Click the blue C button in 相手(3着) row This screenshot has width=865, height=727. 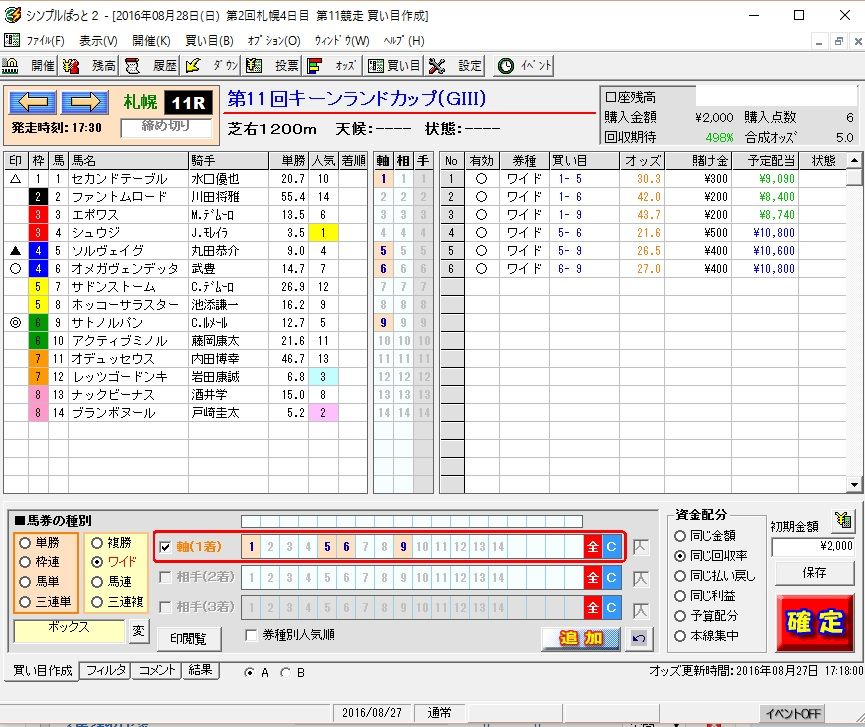click(611, 607)
